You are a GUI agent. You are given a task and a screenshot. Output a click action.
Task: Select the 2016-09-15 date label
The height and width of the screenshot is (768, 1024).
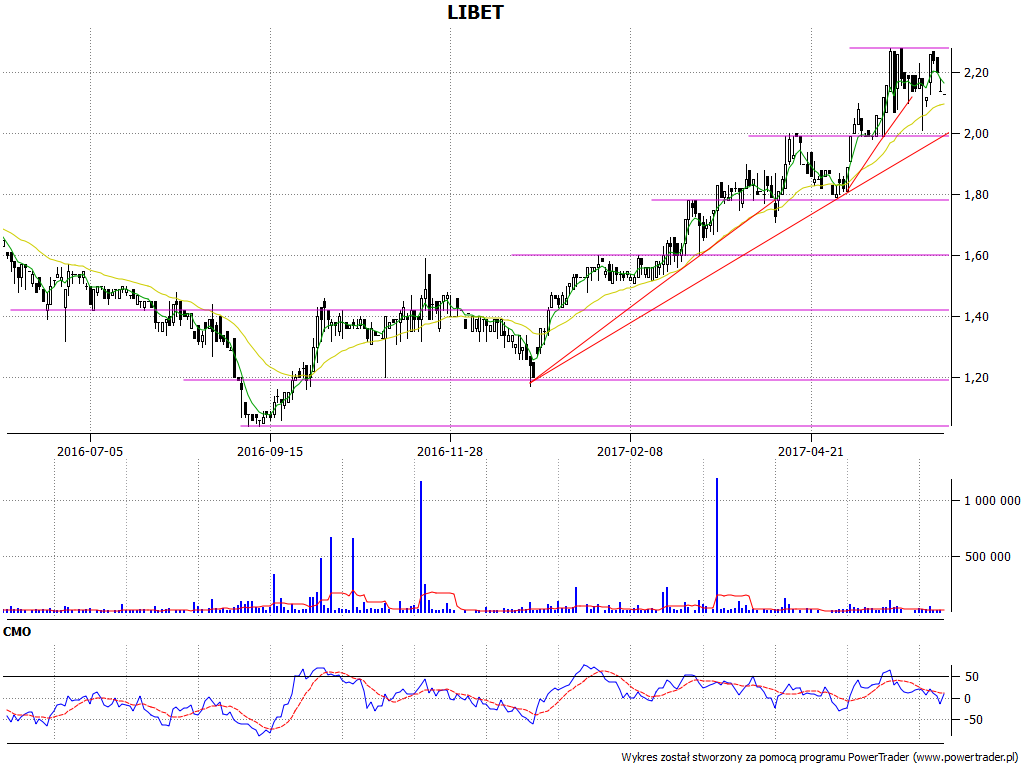coord(270,451)
